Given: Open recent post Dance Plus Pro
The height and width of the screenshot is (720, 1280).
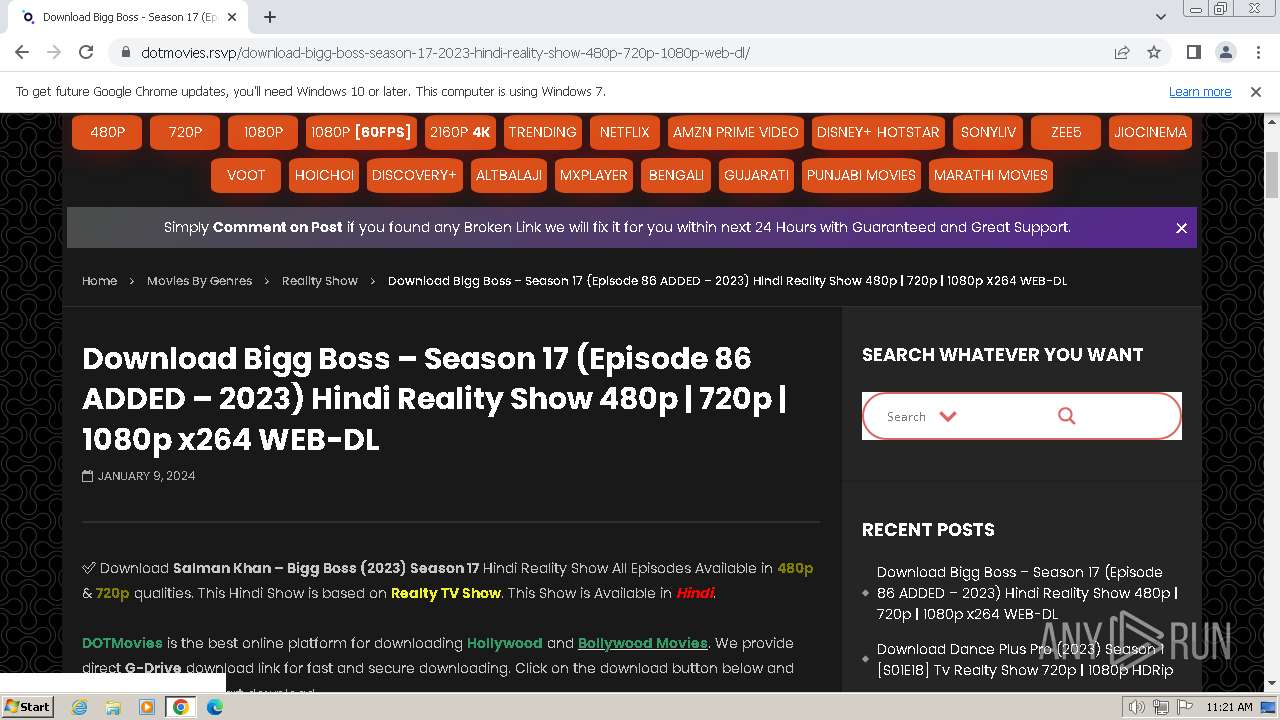Looking at the screenshot, I should point(1025,660).
